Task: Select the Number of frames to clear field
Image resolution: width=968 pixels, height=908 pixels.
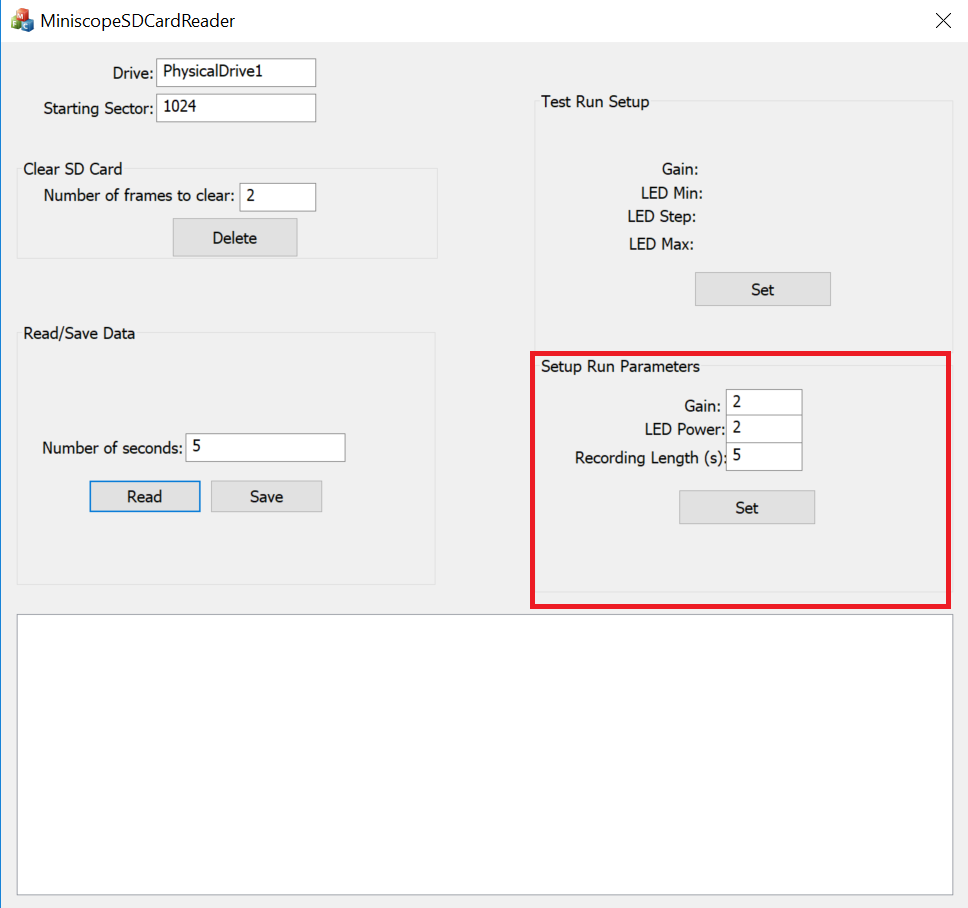Action: tap(277, 197)
